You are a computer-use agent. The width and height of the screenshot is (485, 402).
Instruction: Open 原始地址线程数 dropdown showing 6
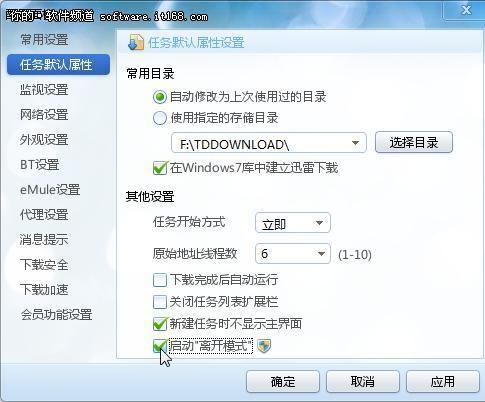pos(293,254)
